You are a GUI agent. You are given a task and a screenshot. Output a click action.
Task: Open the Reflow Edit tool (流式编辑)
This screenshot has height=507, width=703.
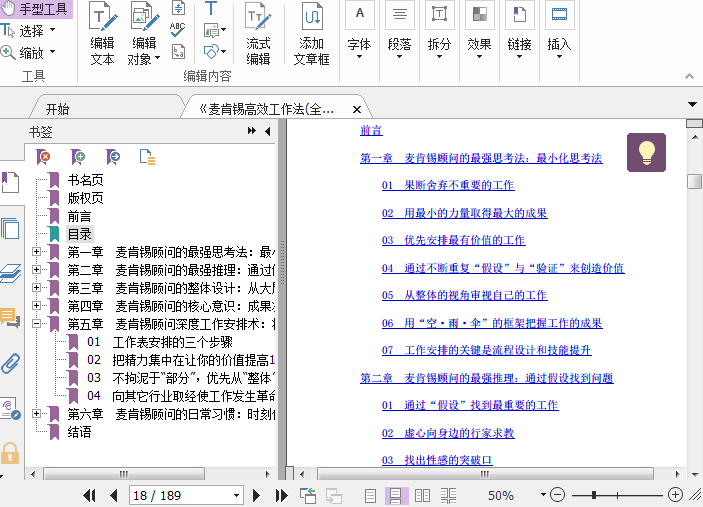(258, 34)
